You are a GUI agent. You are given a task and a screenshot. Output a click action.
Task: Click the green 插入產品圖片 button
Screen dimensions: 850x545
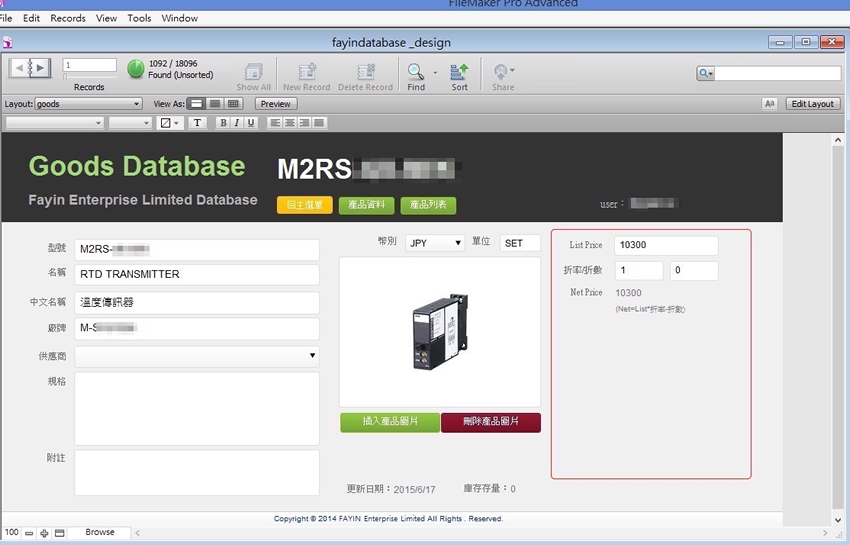[389, 422]
